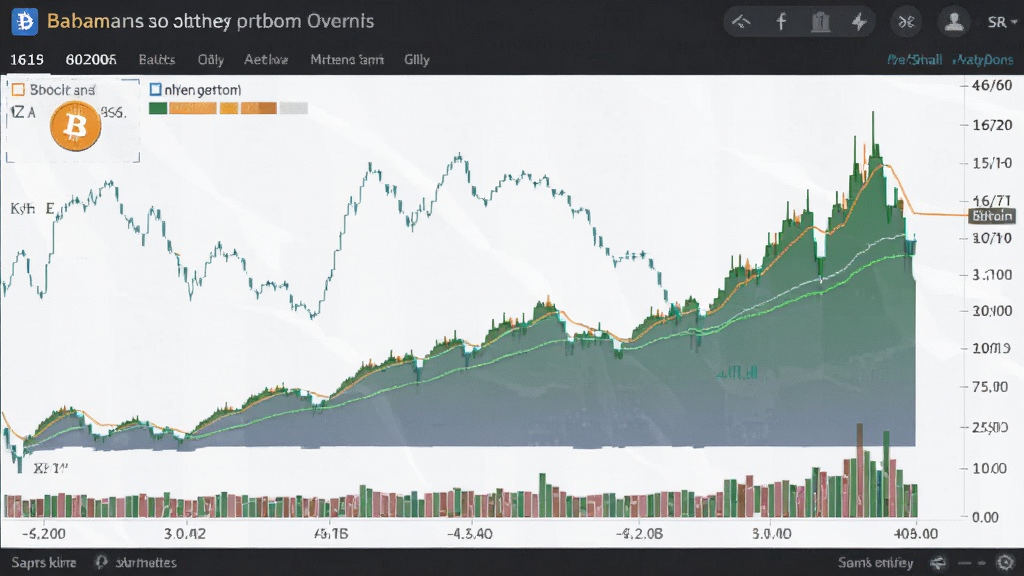Click the 'Saprs kirre' footer label
This screenshot has width=1024, height=576.
point(44,562)
